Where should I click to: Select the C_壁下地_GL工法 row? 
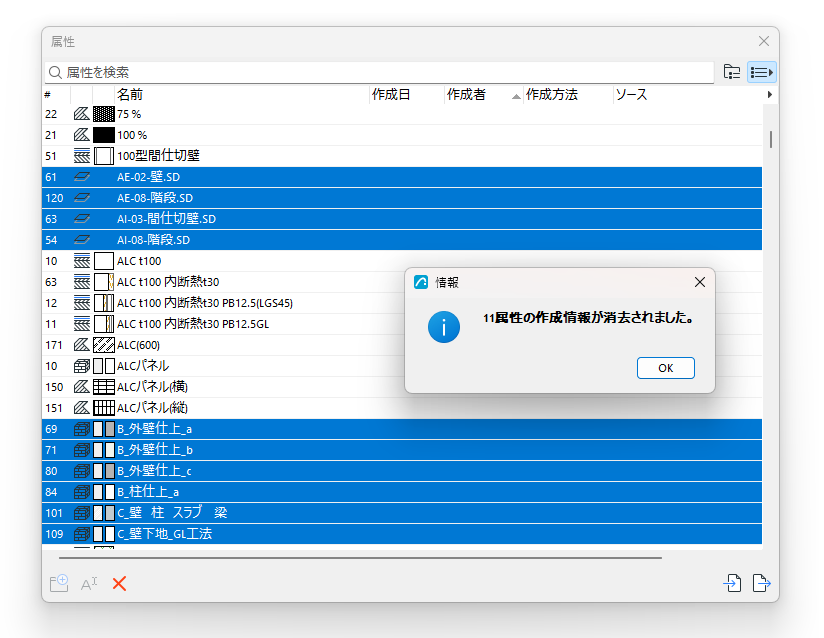point(402,534)
